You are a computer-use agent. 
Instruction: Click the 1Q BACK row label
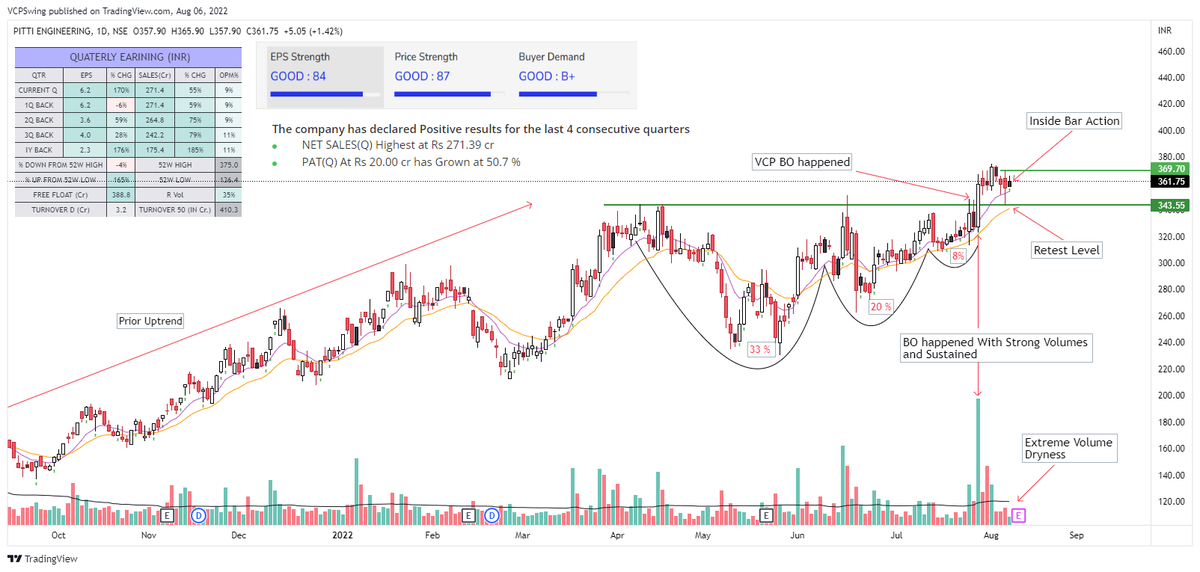37,104
